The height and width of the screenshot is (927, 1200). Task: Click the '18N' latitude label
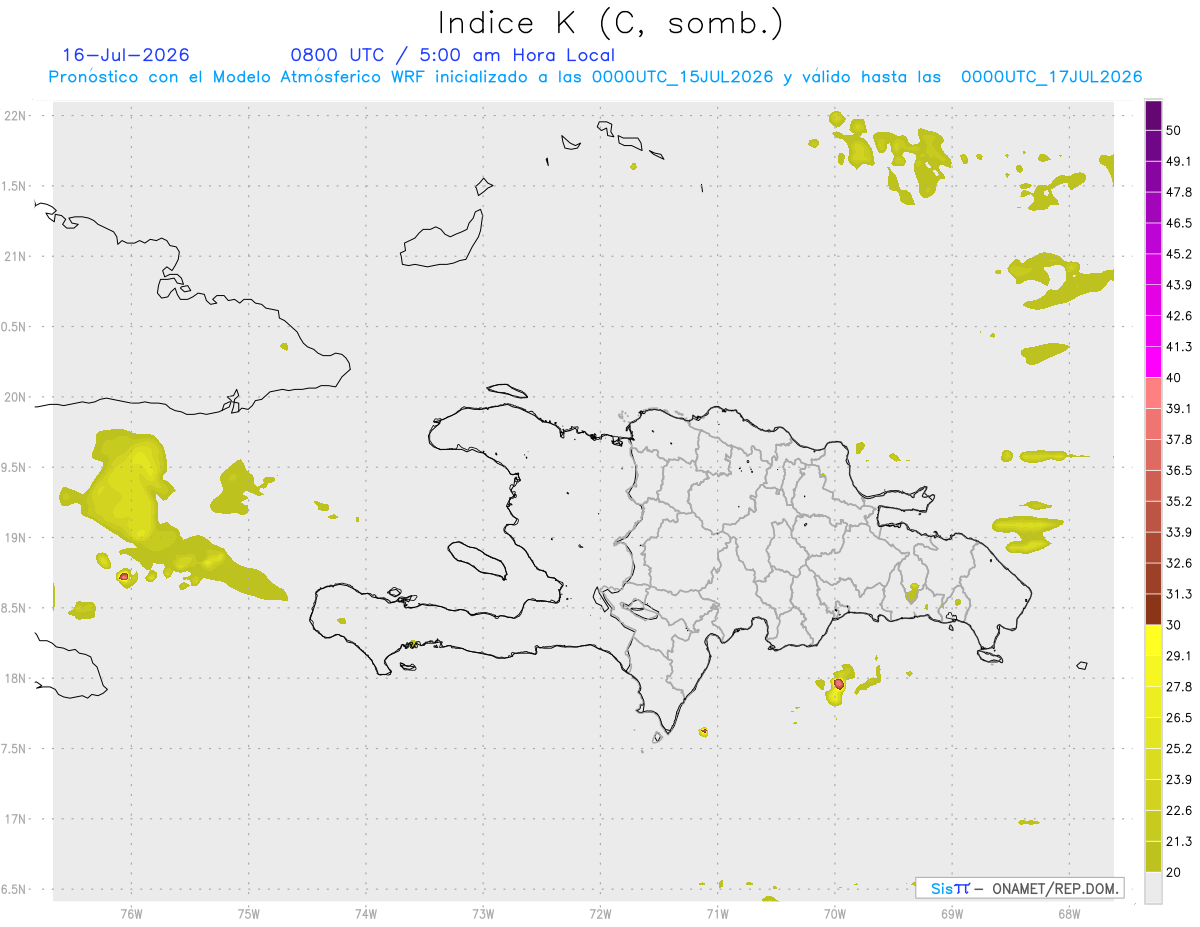pyautogui.click(x=17, y=678)
